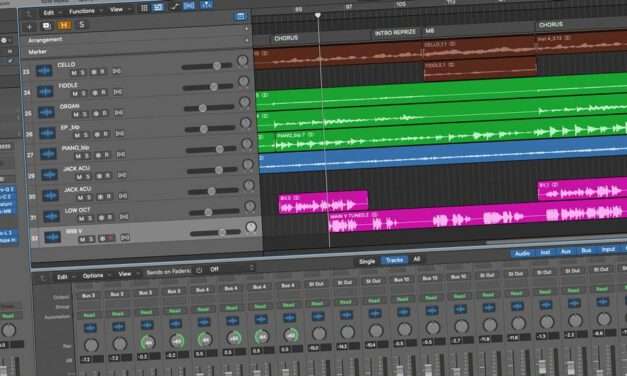
Task: Click the add new track plus button
Action: (29, 27)
